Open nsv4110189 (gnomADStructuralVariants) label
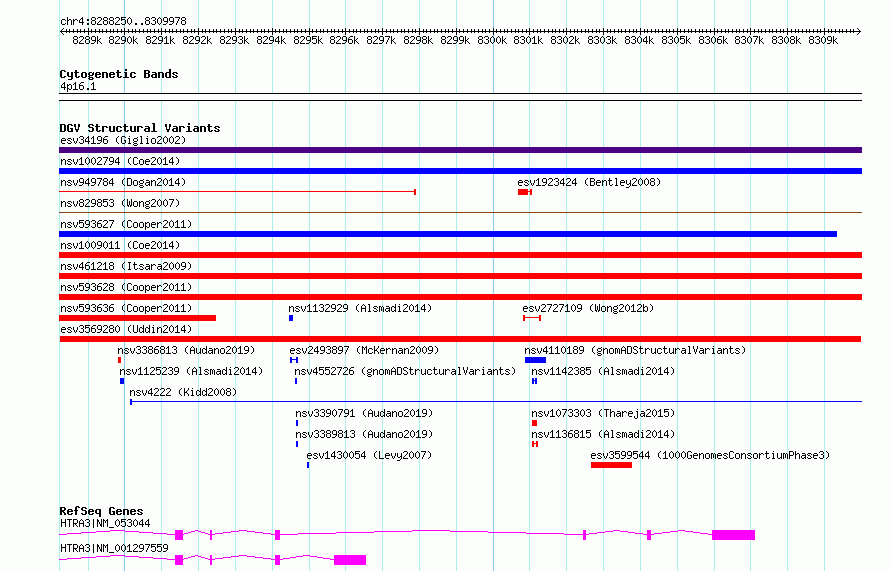Viewport: 890px width, 571px height. coord(635,350)
